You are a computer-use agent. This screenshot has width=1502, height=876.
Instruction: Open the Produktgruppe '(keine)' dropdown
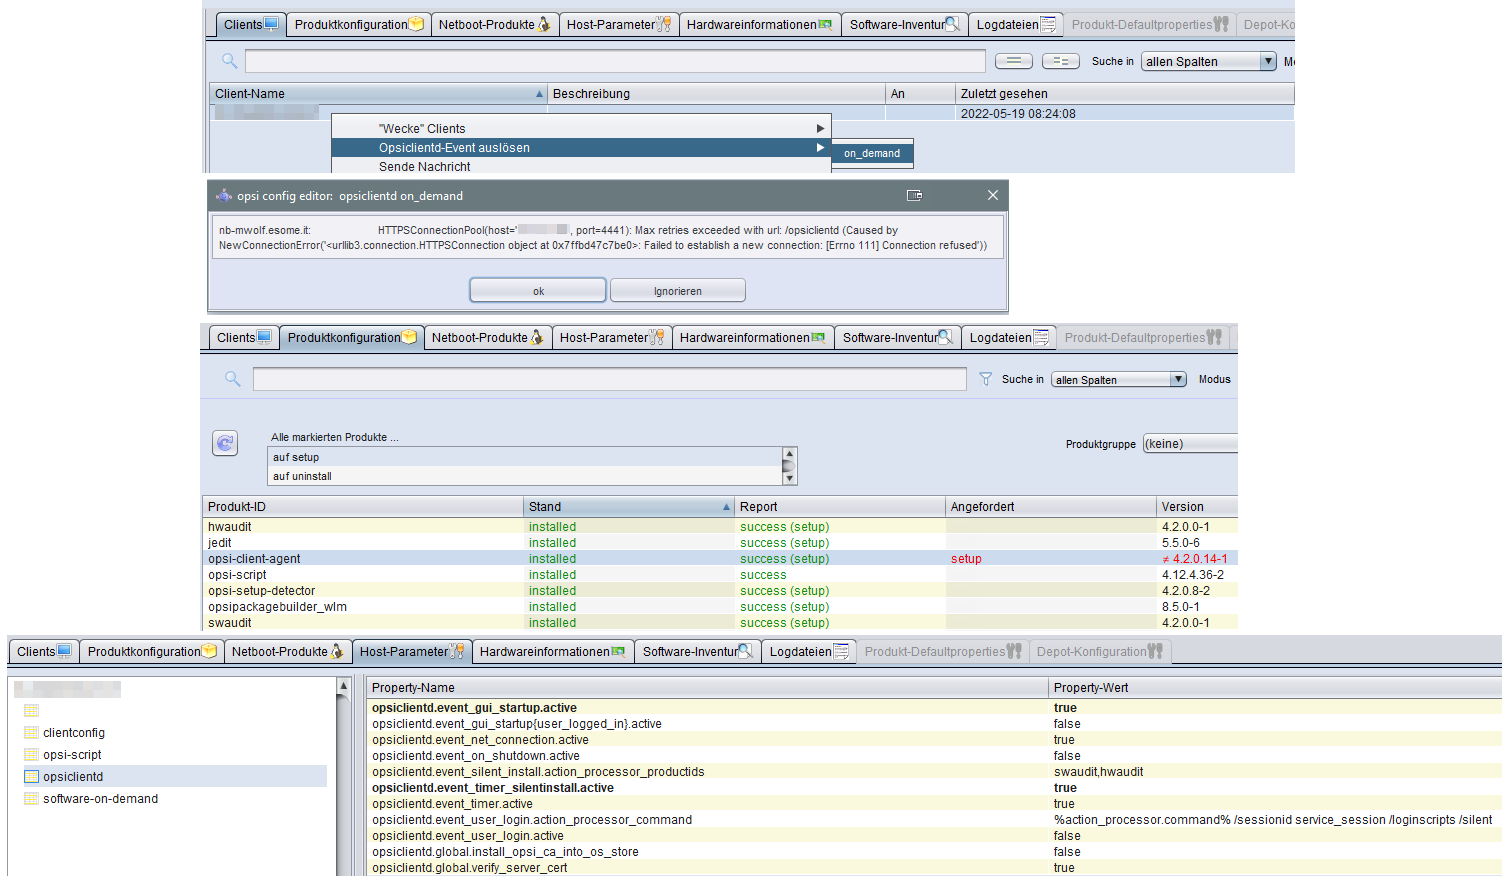[x=1190, y=444]
